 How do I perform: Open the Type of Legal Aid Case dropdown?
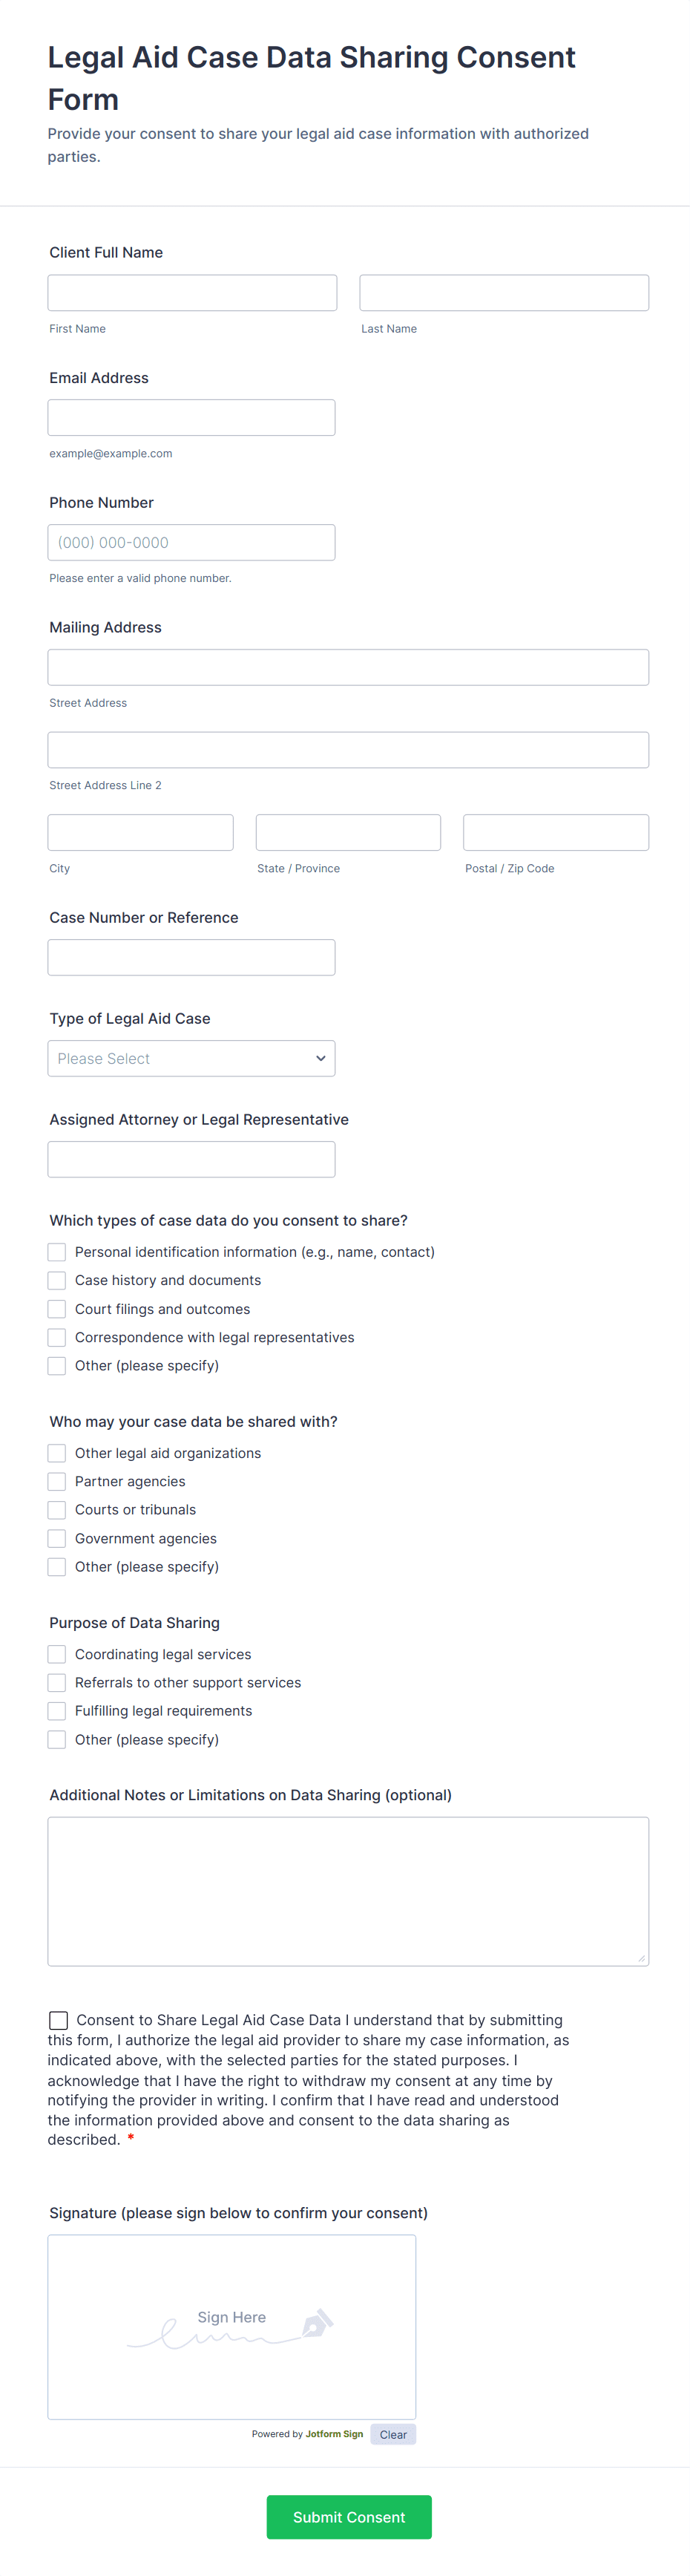[191, 1058]
